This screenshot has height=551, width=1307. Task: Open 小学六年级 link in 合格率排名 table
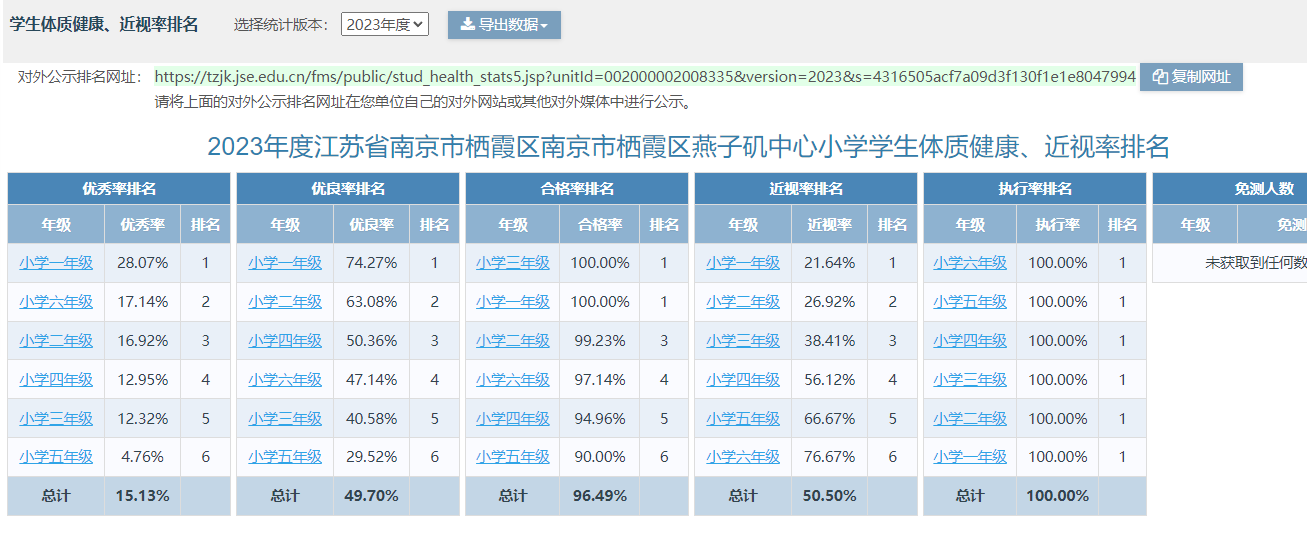pyautogui.click(x=513, y=380)
